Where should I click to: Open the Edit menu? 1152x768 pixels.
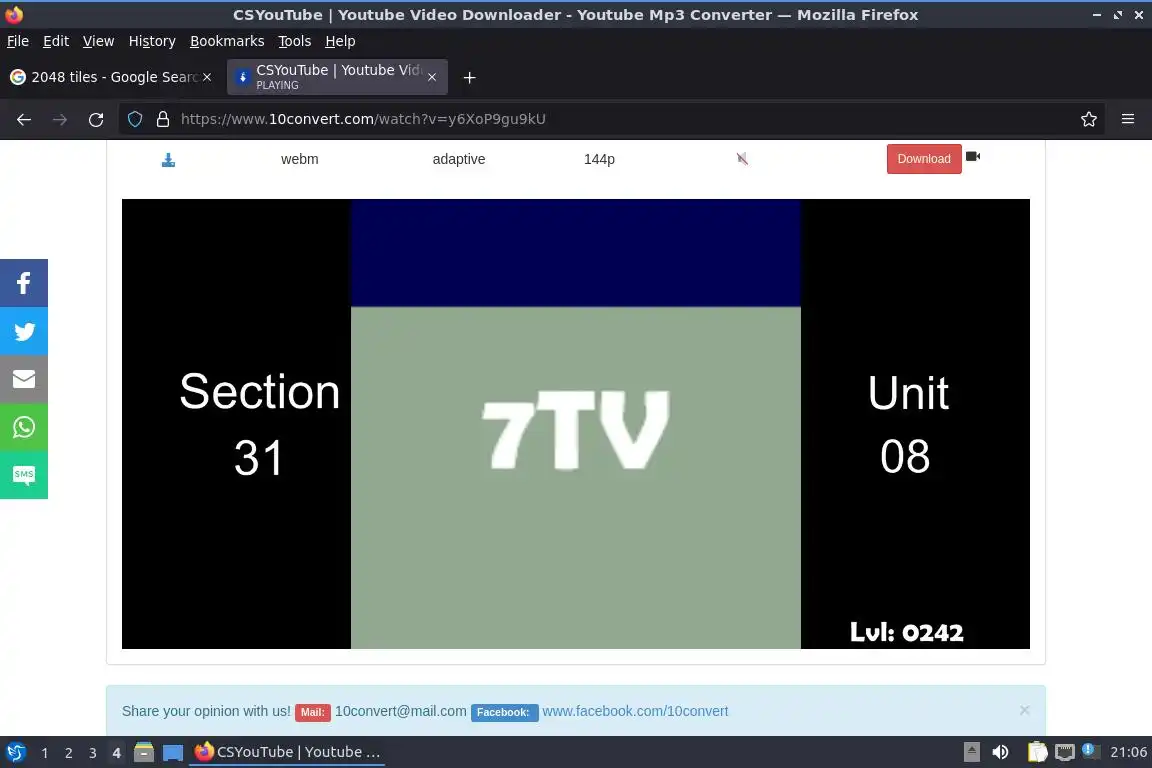click(x=56, y=41)
